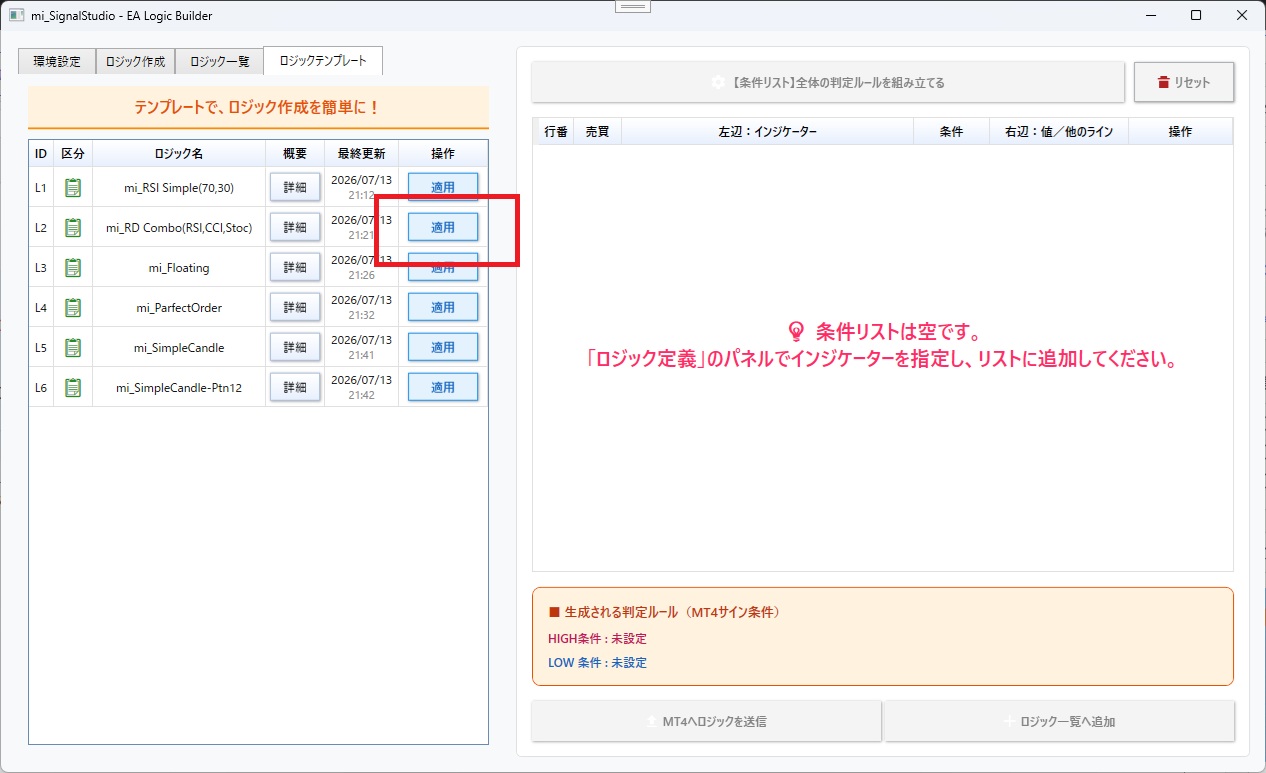Click the 条件 column header
This screenshot has width=1266, height=773.
pyautogui.click(x=951, y=131)
